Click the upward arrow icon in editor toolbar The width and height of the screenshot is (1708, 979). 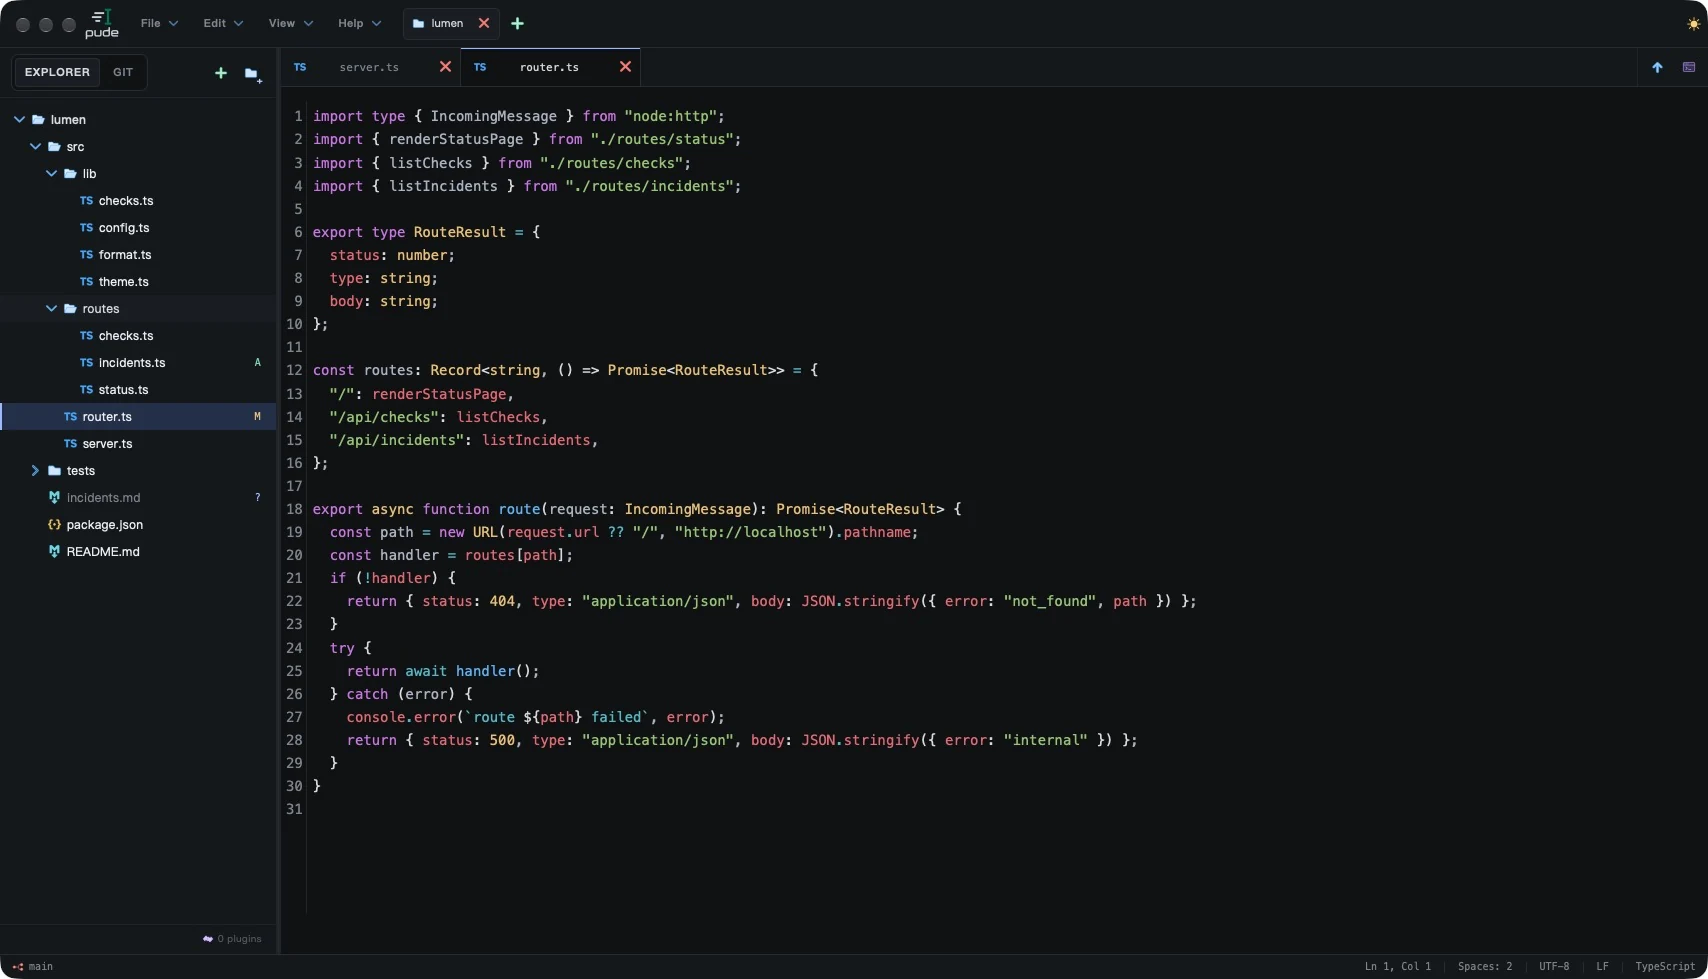1657,67
